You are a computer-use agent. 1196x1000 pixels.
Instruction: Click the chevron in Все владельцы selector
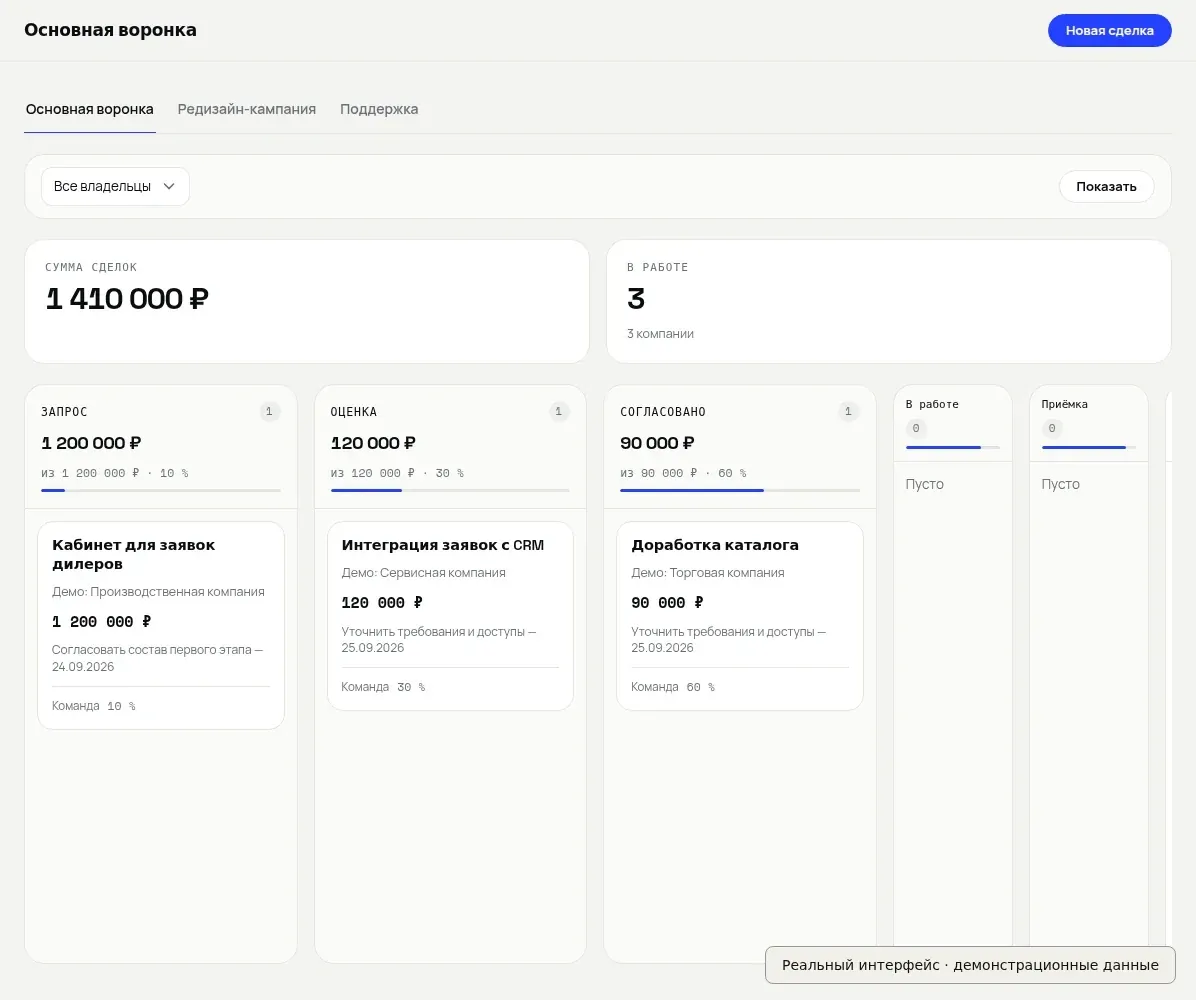(x=169, y=186)
